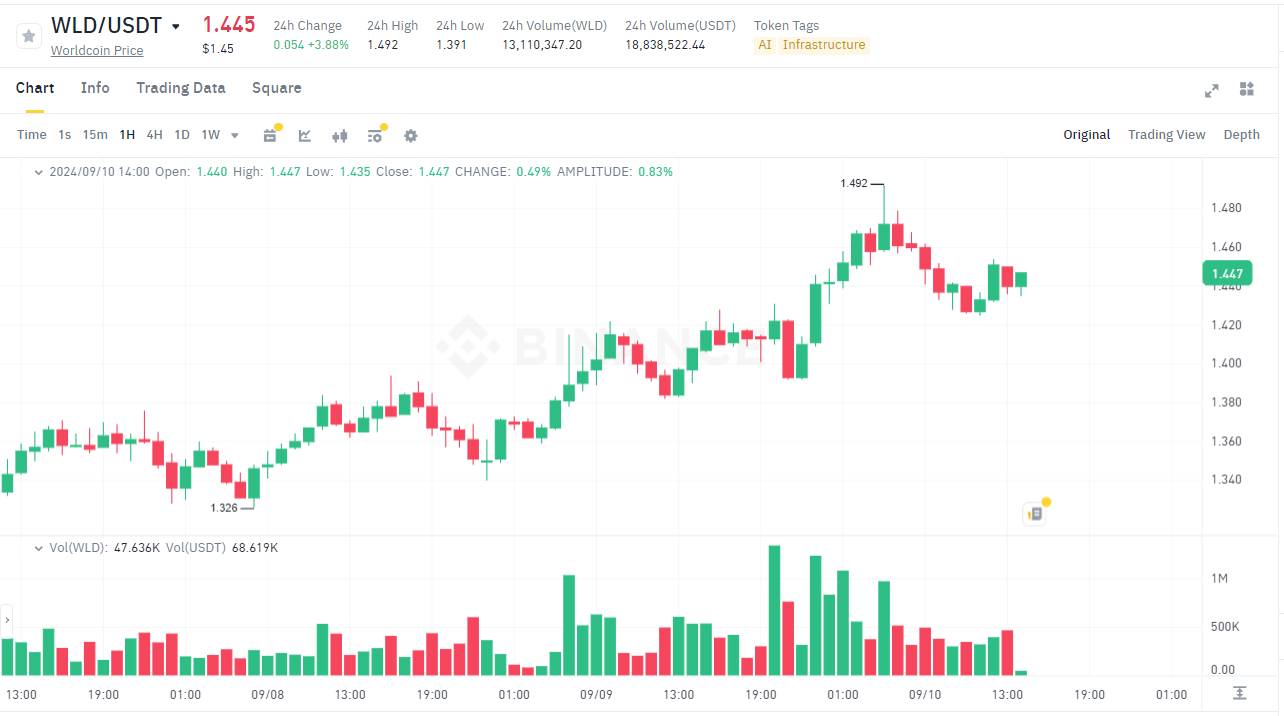Select the 1H interval
The height and width of the screenshot is (716, 1284).
(x=127, y=135)
